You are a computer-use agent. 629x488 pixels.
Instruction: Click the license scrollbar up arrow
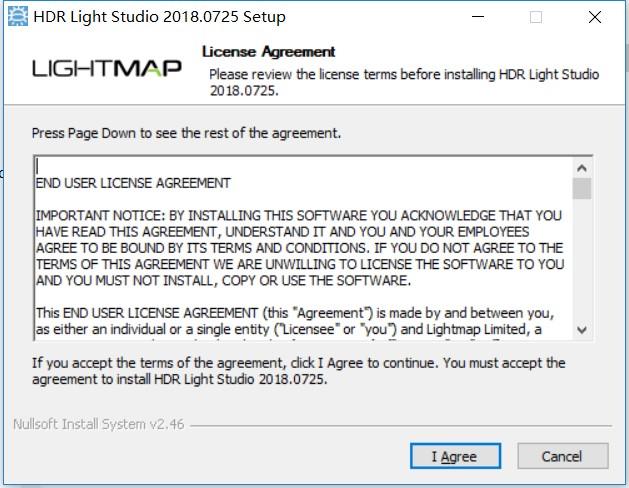pyautogui.click(x=582, y=167)
